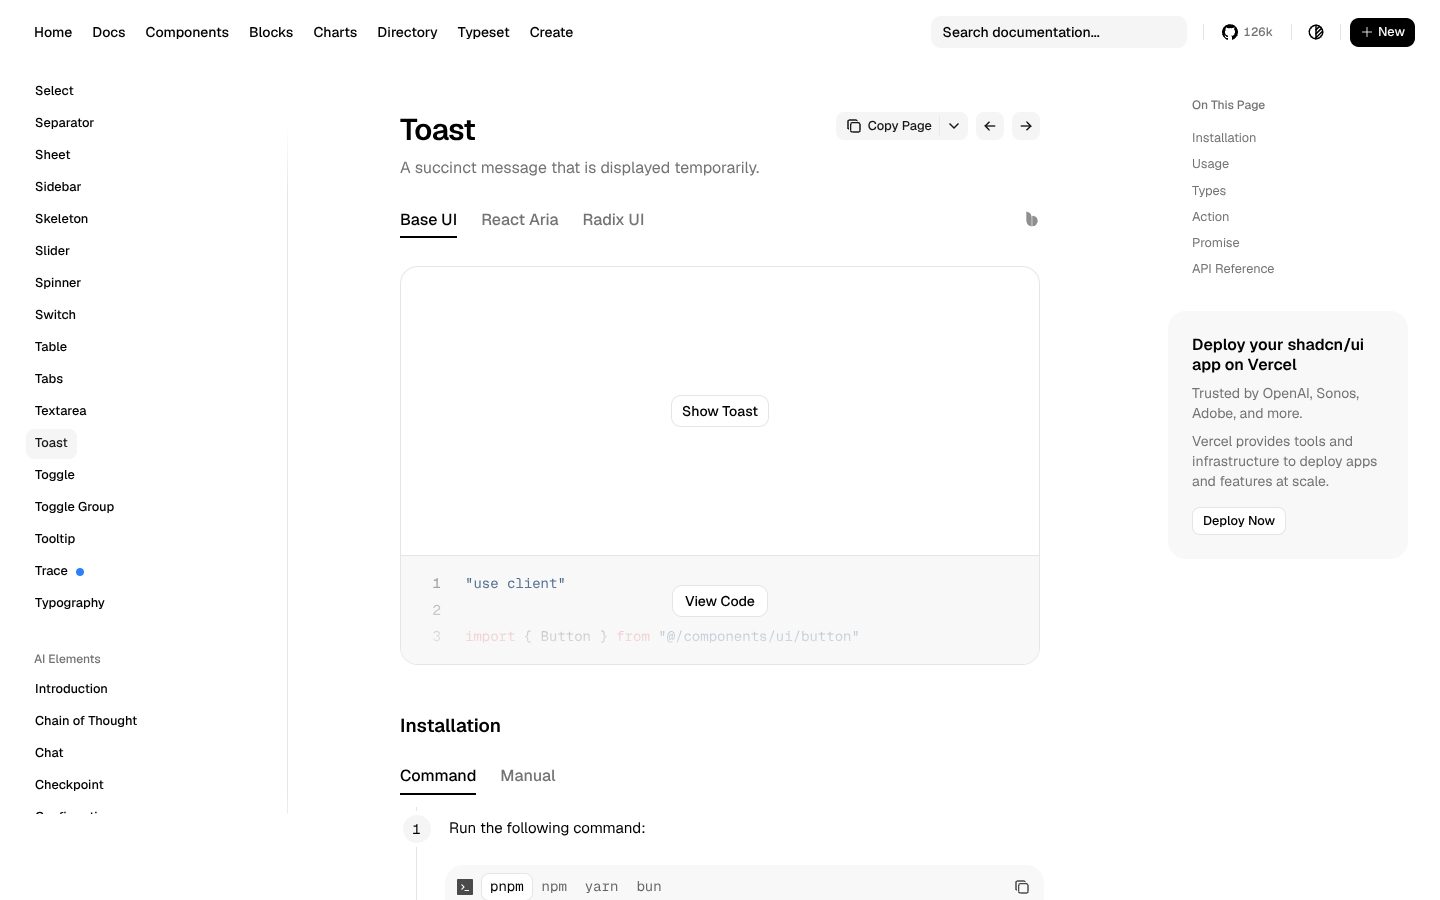Switch to the React Aria tab
The width and height of the screenshot is (1440, 900).
coord(520,220)
